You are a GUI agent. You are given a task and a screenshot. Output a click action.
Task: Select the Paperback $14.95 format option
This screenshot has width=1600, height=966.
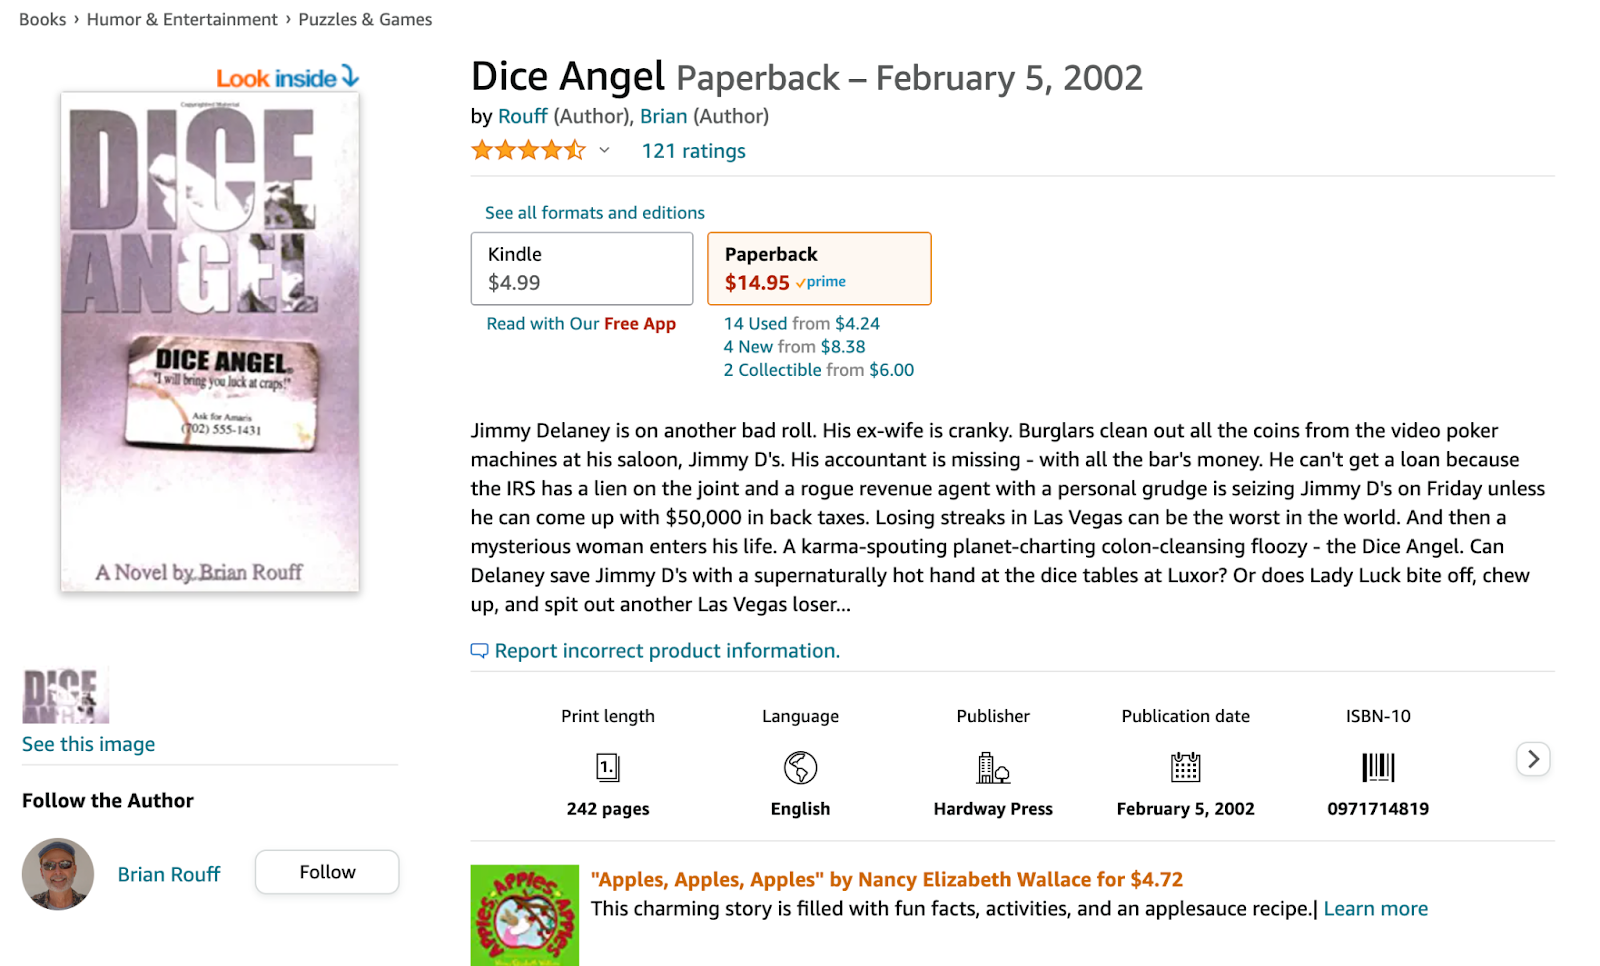click(819, 268)
